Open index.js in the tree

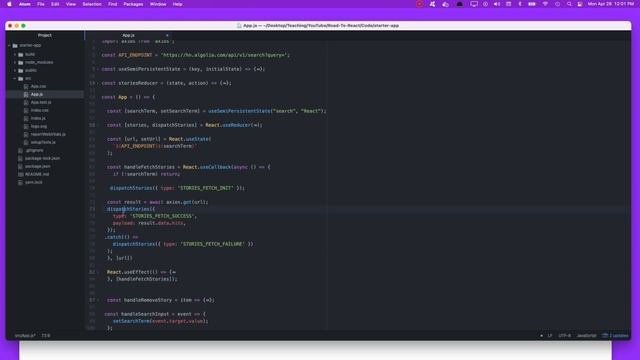(x=38, y=118)
